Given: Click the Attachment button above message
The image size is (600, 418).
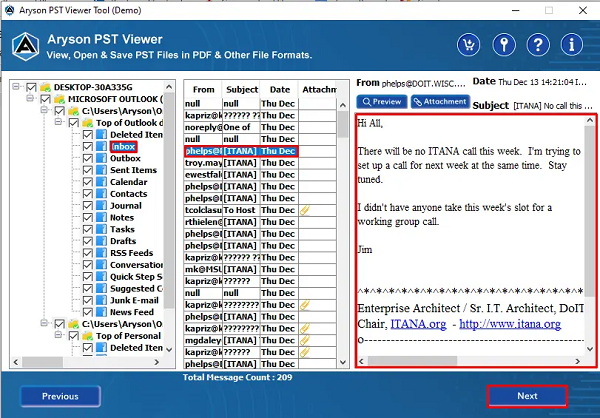Looking at the screenshot, I should click(x=440, y=102).
